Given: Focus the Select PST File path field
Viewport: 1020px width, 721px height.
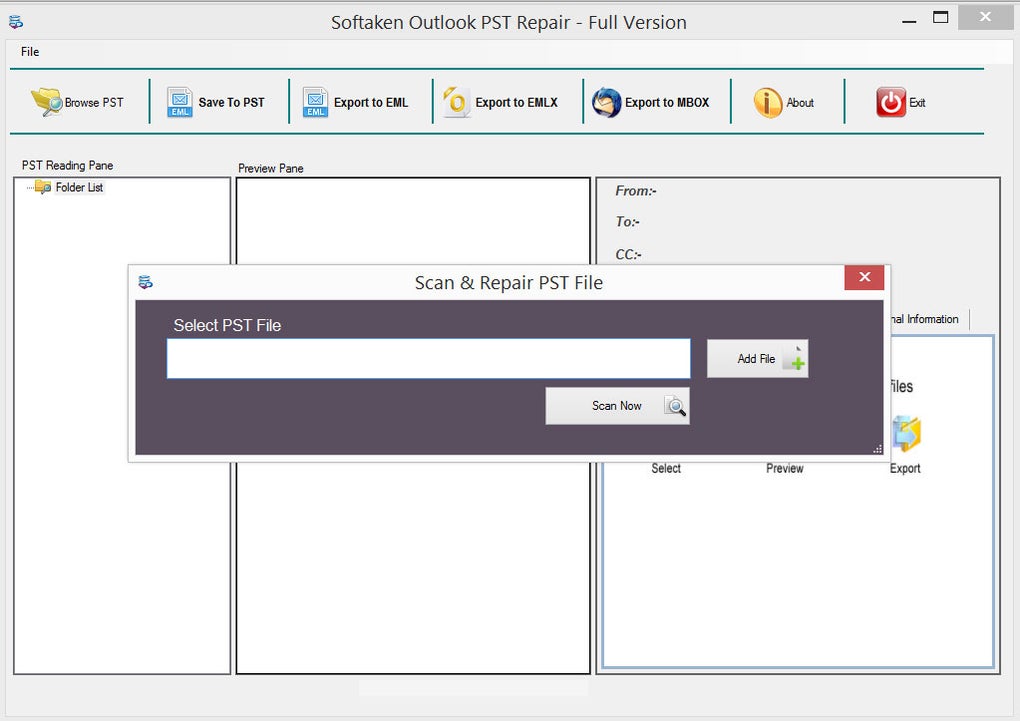Looking at the screenshot, I should 429,358.
